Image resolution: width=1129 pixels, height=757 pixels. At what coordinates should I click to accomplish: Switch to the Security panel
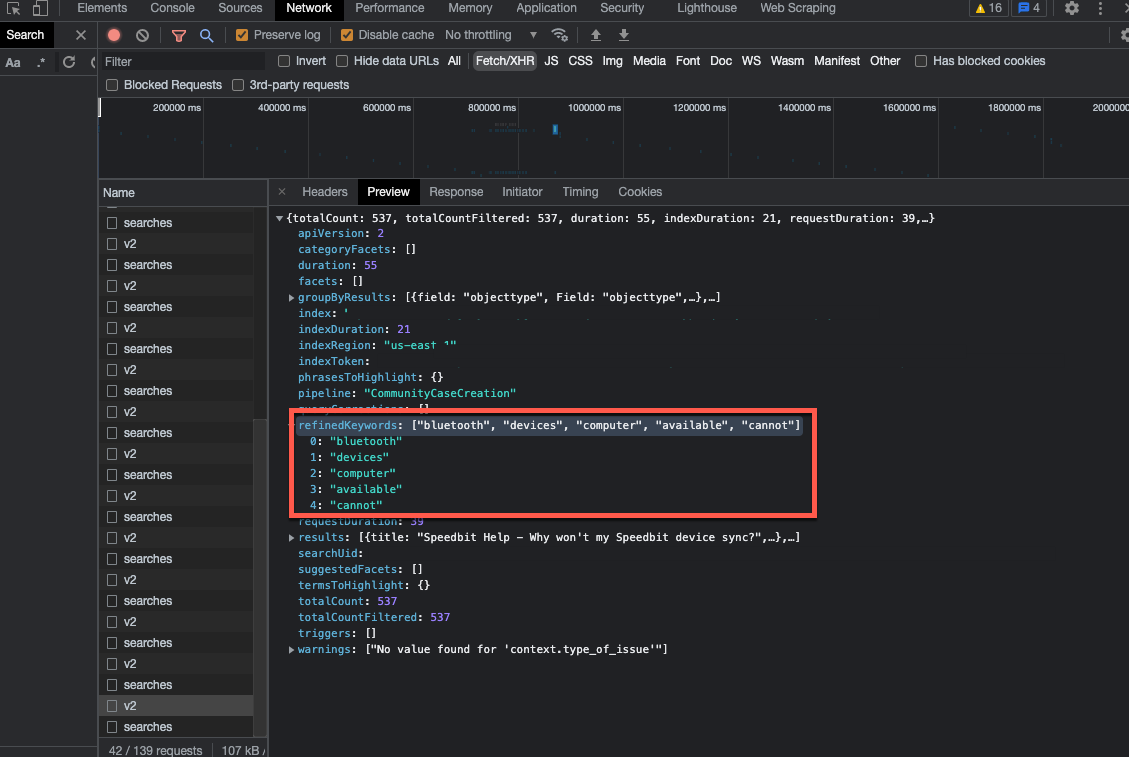[622, 8]
